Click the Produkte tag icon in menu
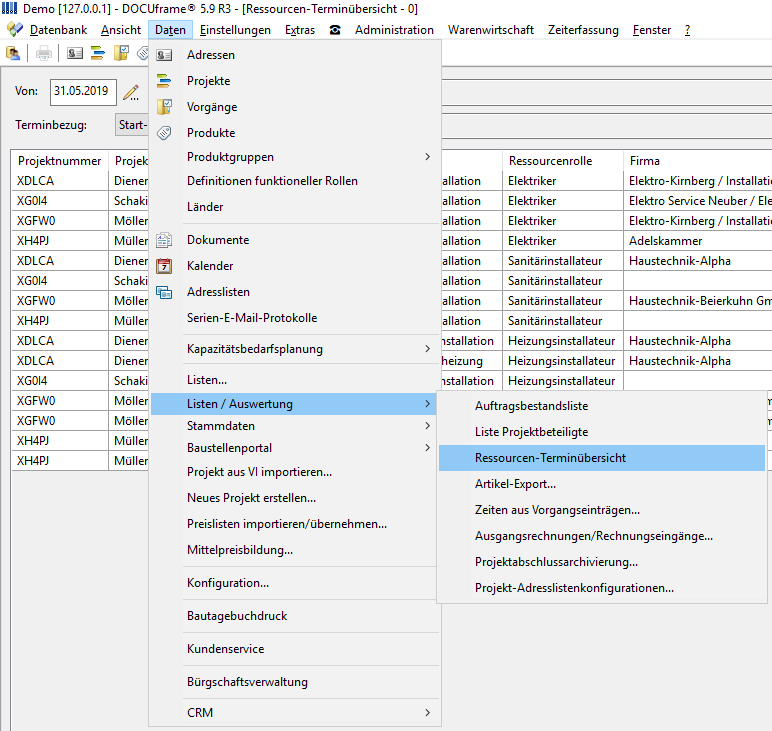 click(164, 133)
